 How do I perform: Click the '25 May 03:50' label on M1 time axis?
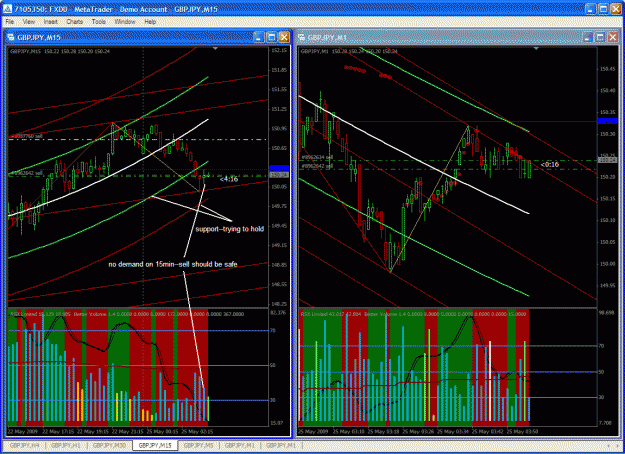[x=522, y=432]
